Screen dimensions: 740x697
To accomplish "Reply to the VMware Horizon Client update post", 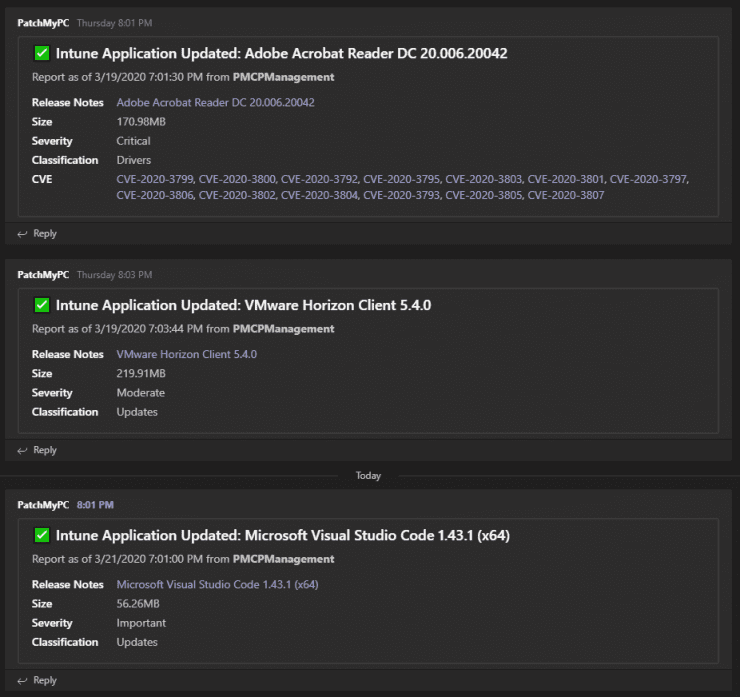I will [x=37, y=450].
